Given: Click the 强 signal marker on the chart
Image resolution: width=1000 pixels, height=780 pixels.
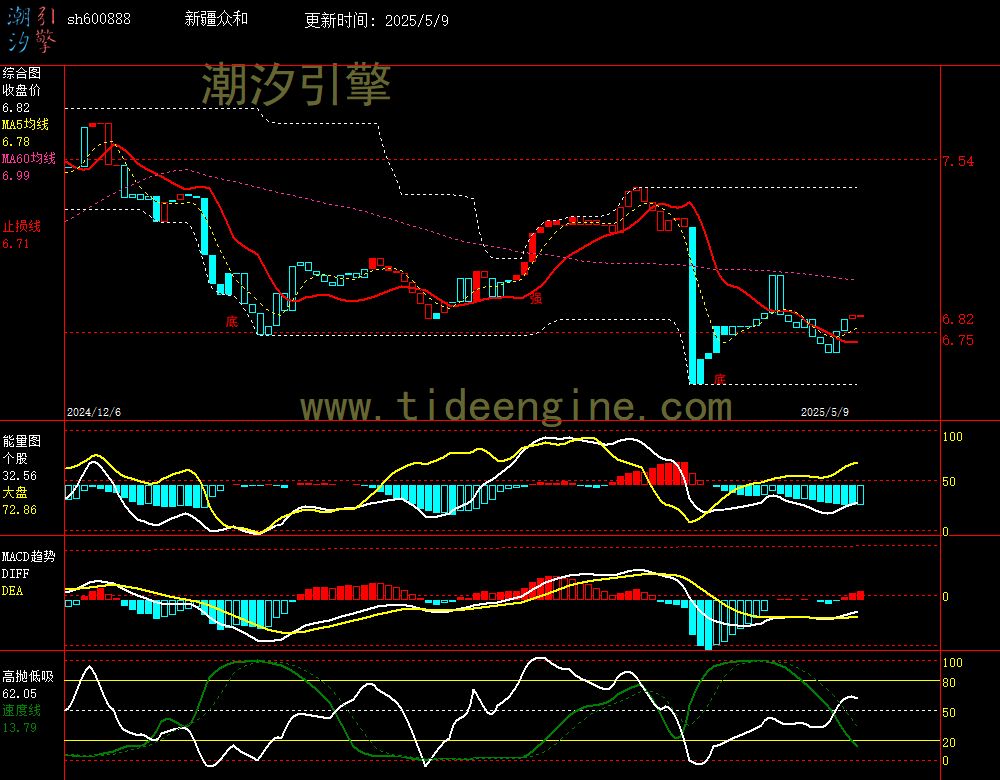Looking at the screenshot, I should (536, 297).
